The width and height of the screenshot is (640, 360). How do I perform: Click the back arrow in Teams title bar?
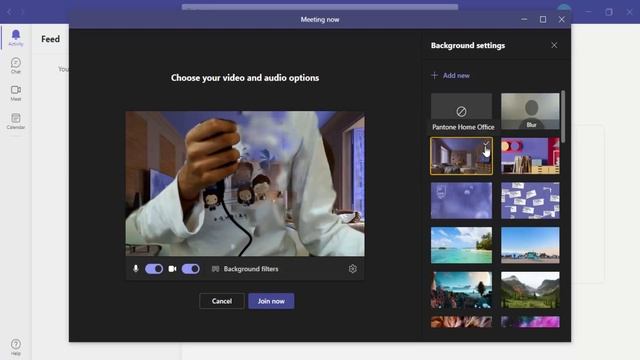click(9, 12)
